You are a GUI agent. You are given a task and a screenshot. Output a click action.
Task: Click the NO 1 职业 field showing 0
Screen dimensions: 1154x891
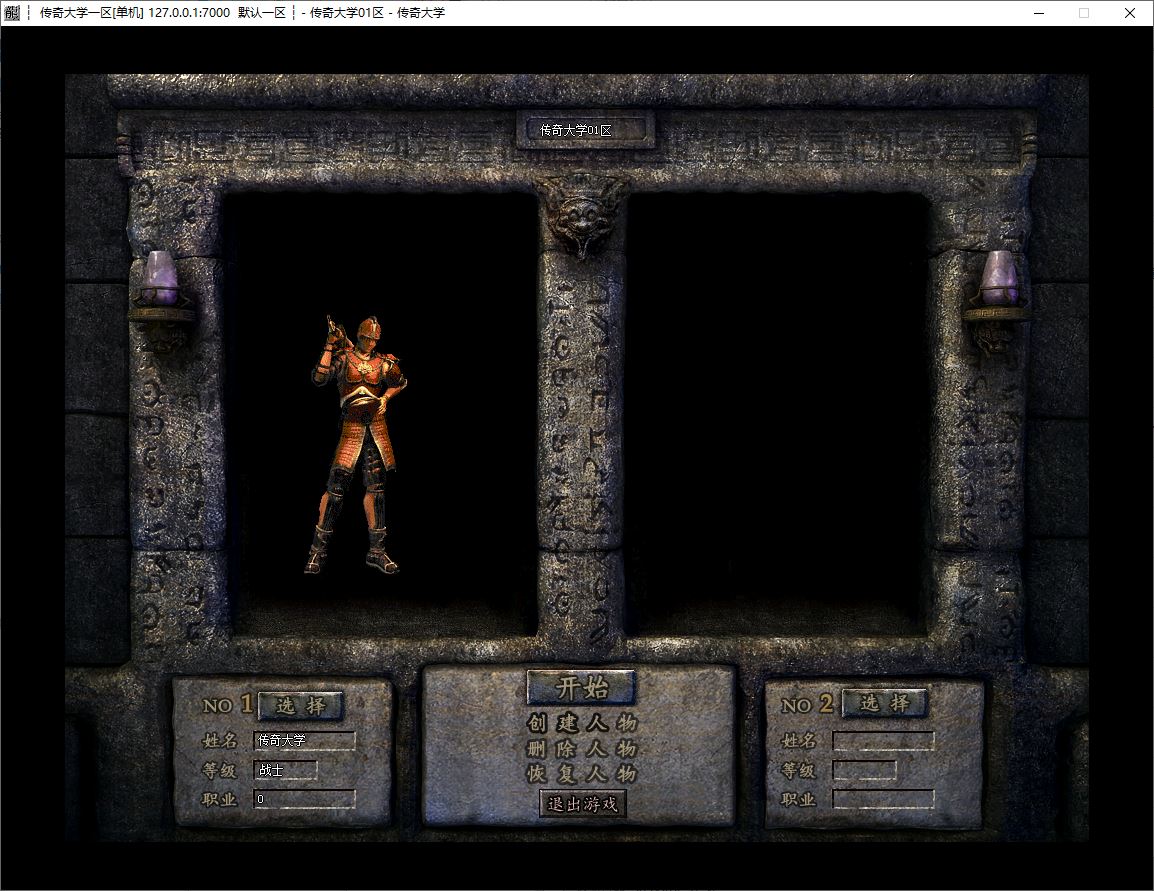(x=305, y=799)
